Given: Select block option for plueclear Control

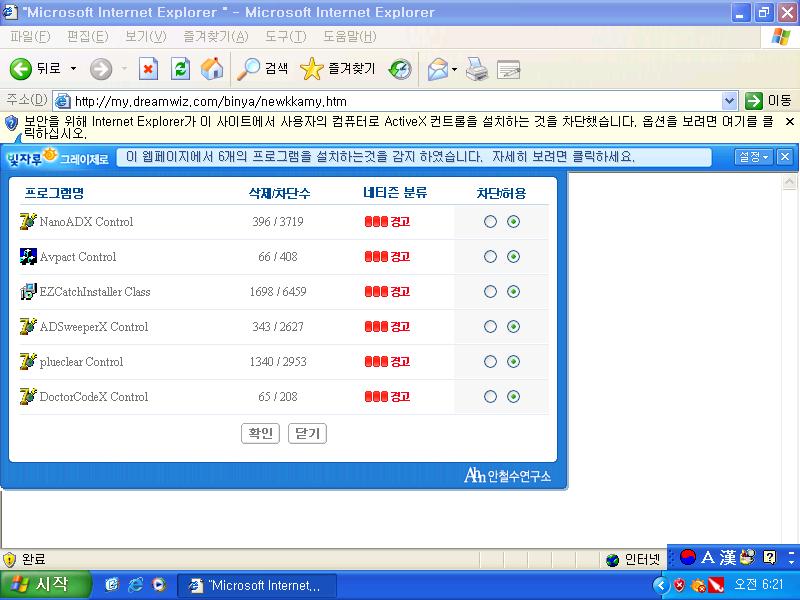Looking at the screenshot, I should click(490, 361).
